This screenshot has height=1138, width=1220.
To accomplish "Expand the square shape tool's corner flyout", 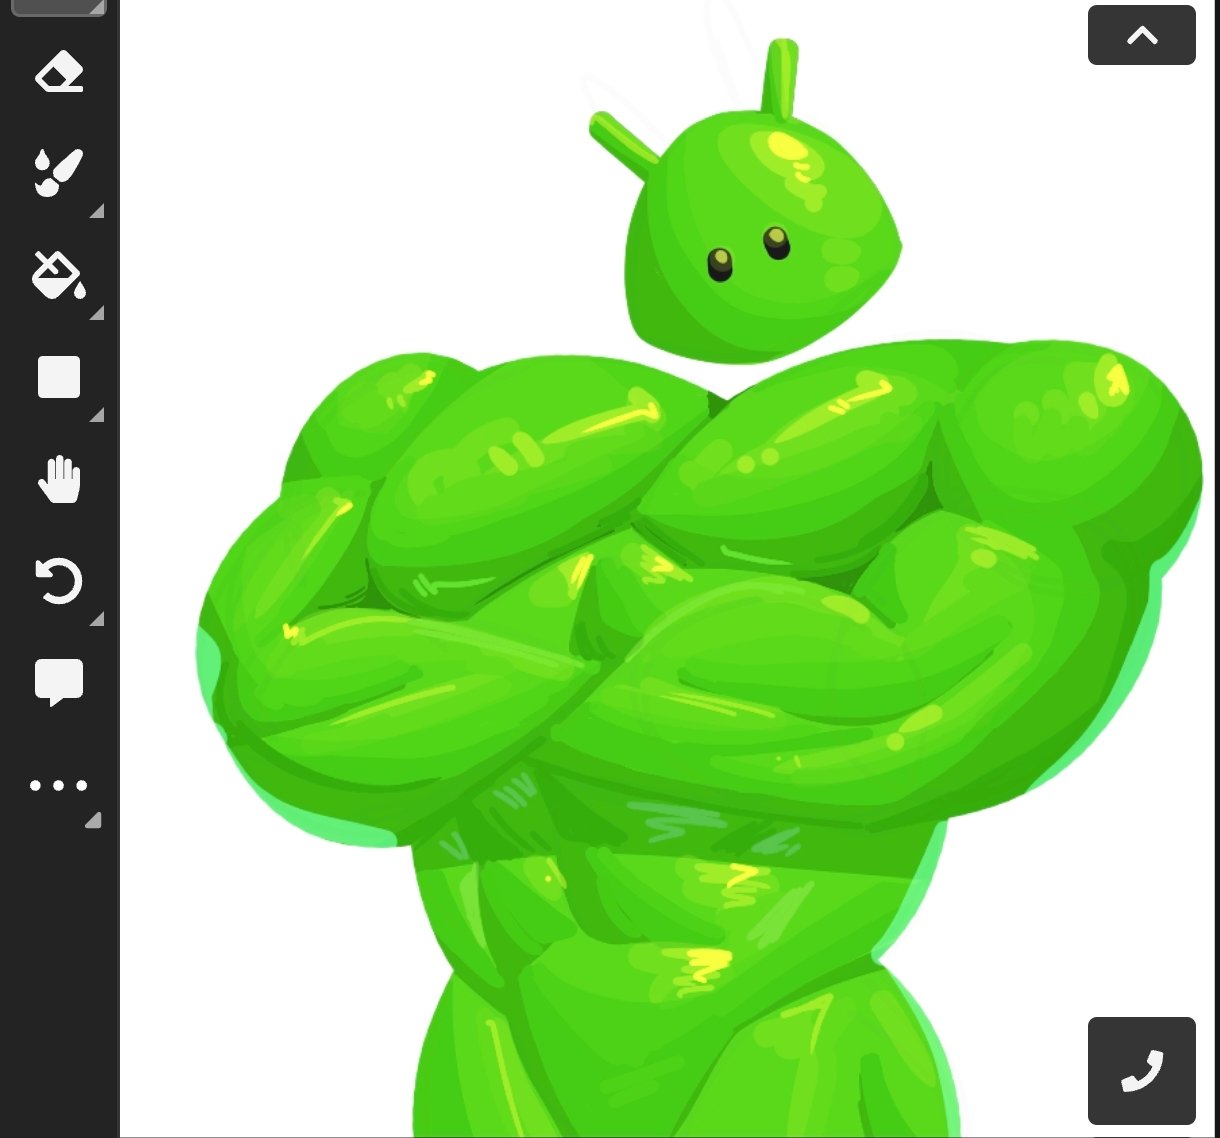I will click(97, 415).
